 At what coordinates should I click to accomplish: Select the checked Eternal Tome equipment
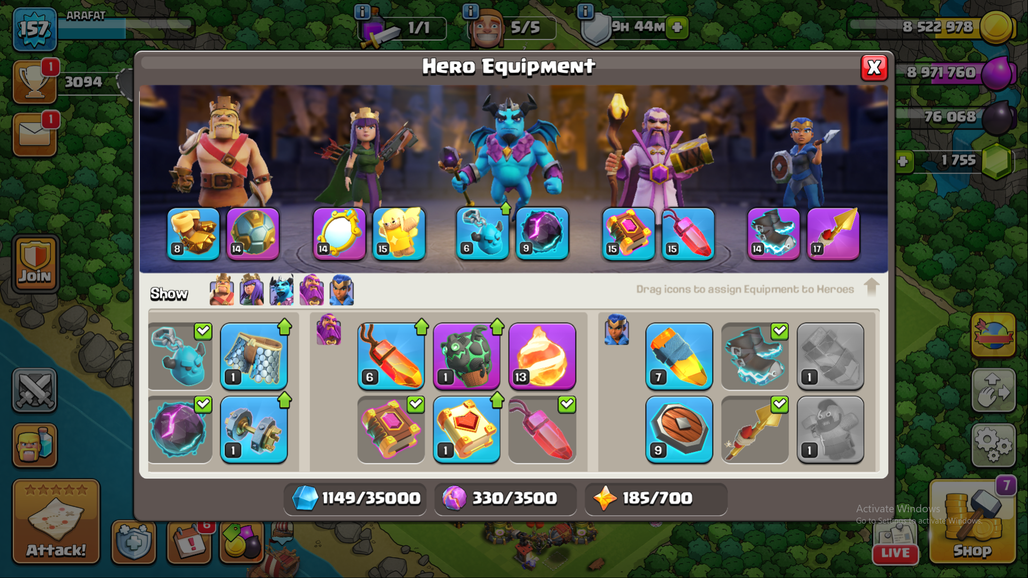(x=391, y=429)
